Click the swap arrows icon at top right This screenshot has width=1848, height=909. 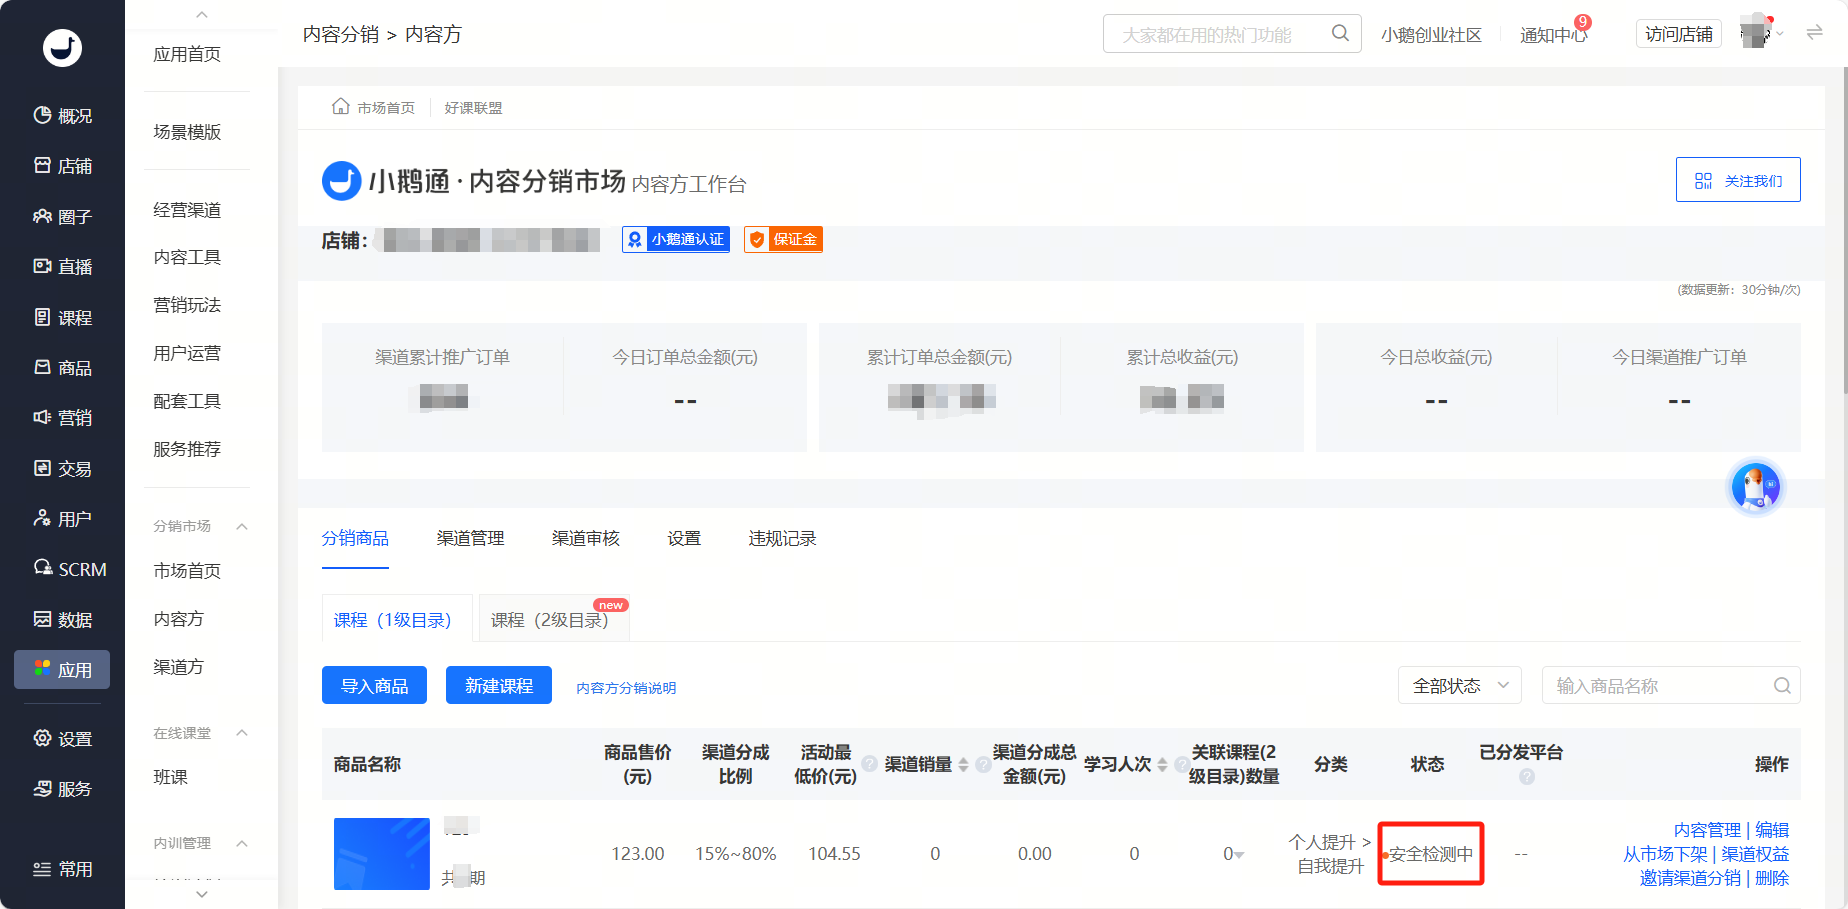click(x=1814, y=33)
